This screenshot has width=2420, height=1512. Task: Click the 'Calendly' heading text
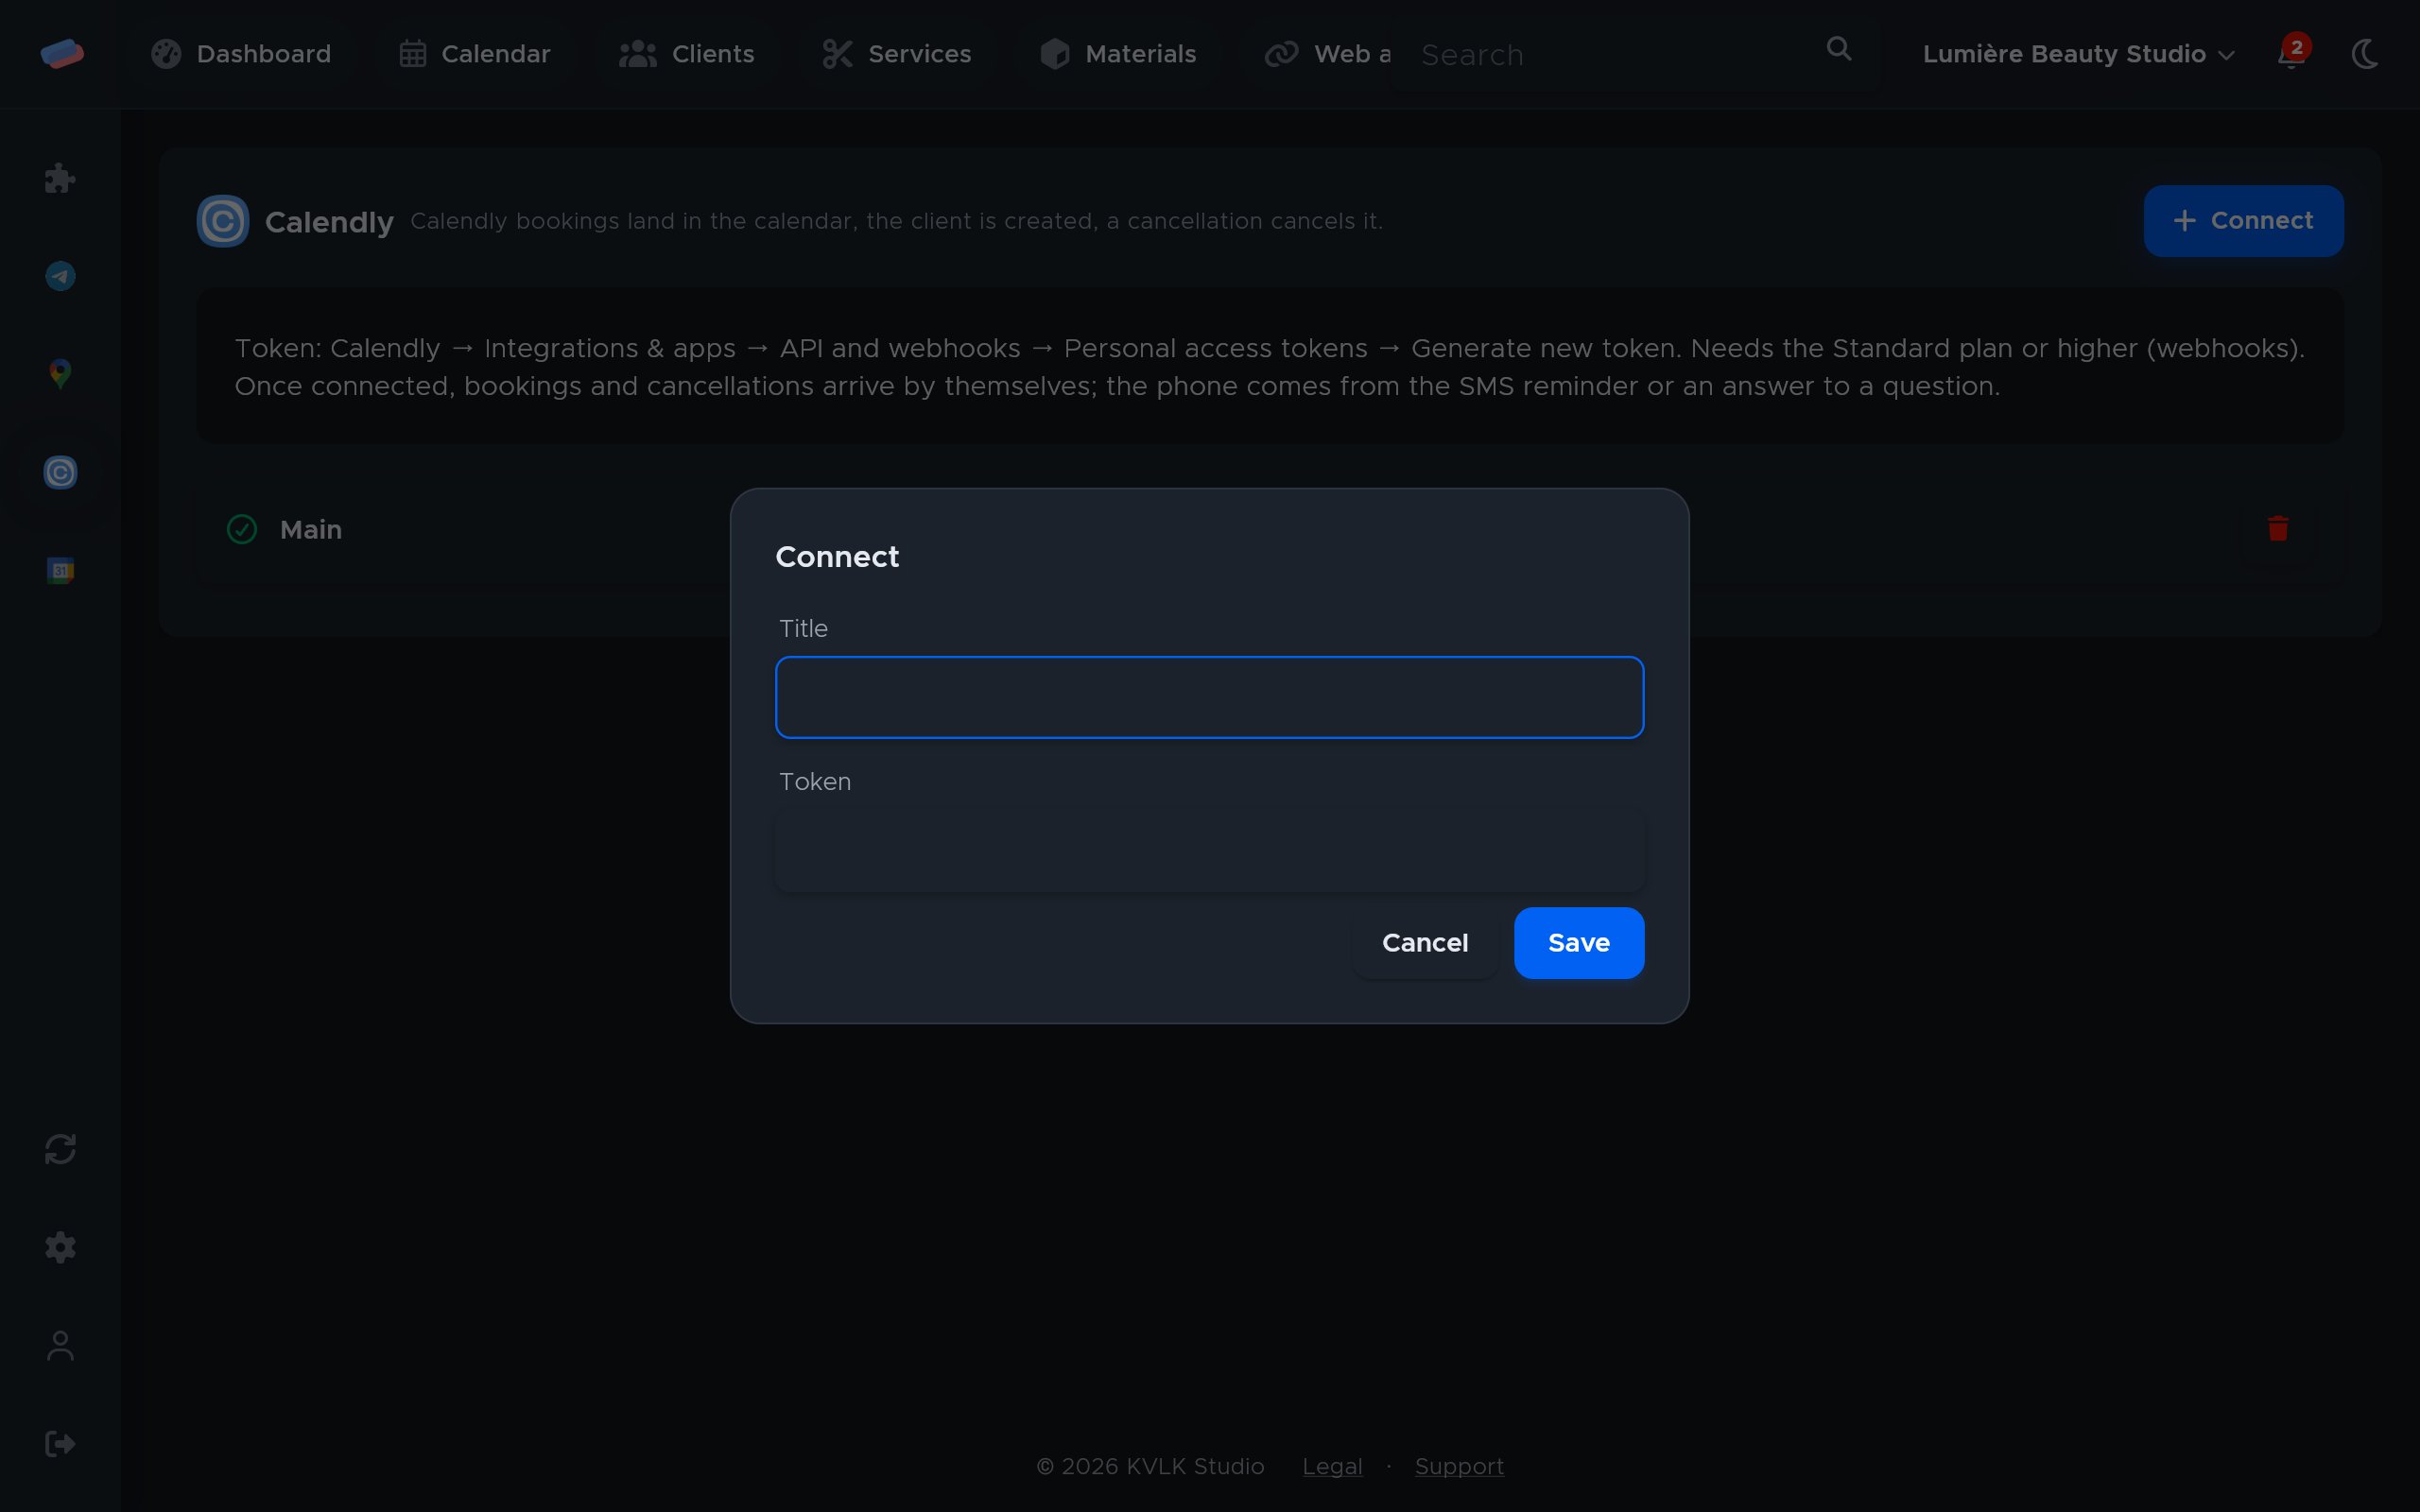click(329, 222)
